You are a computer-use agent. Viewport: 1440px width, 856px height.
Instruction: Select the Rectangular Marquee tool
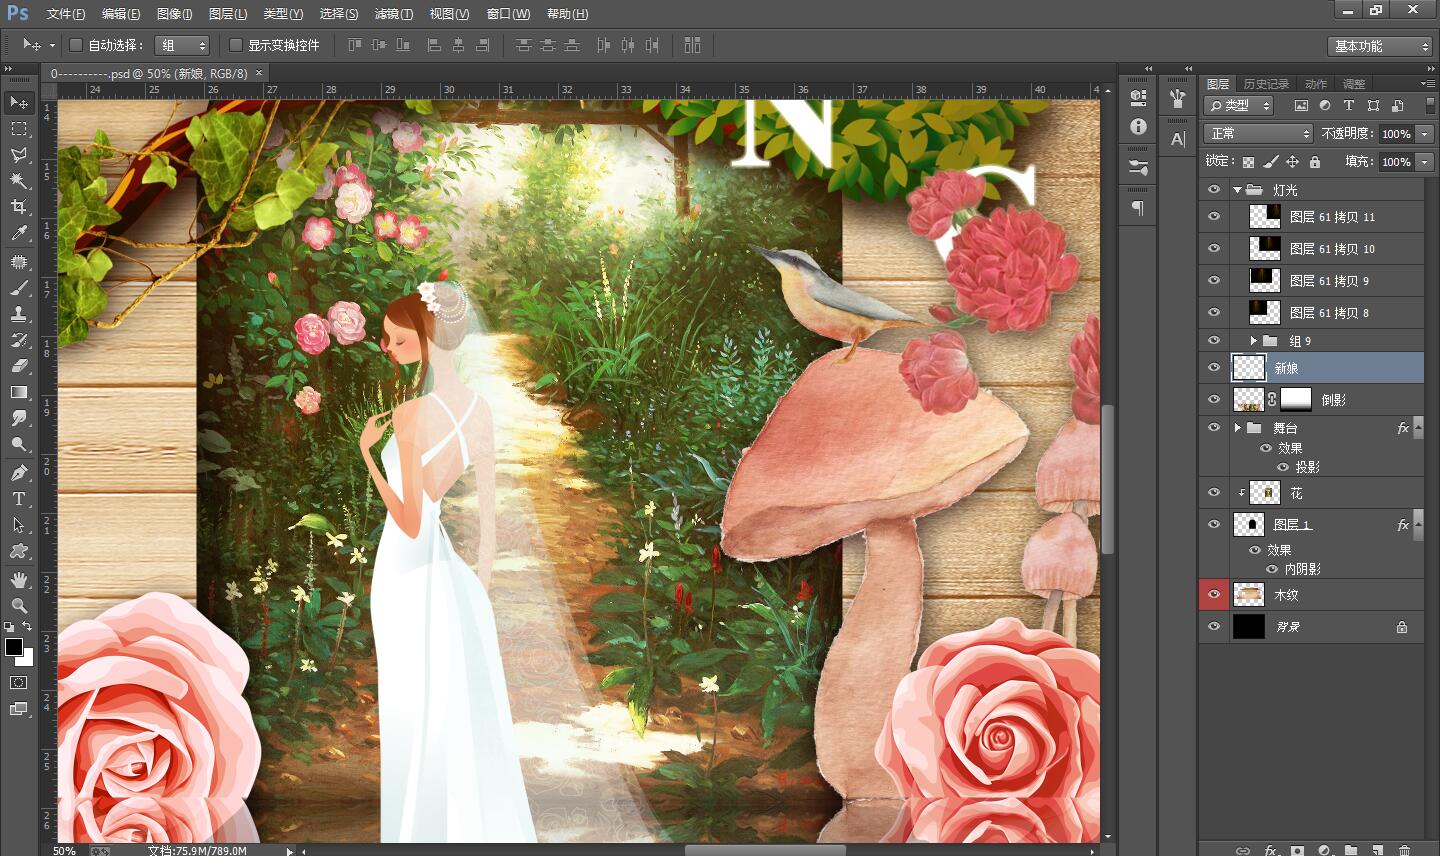[19, 129]
